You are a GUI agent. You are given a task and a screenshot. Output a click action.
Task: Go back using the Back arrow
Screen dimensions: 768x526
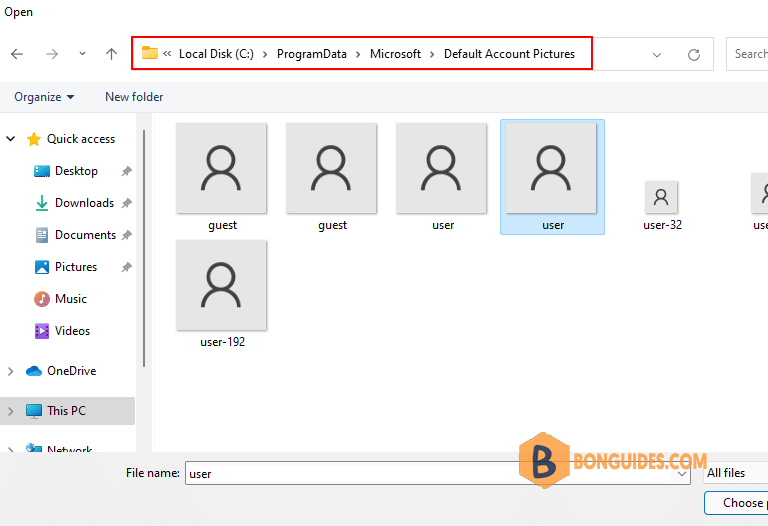(x=17, y=54)
